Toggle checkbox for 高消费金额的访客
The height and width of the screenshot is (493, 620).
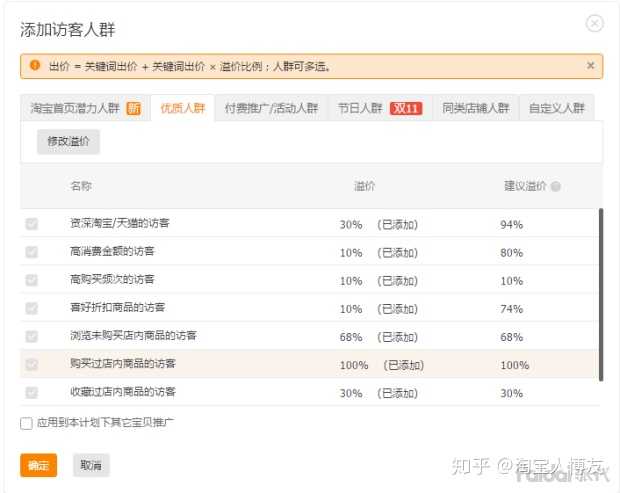point(32,252)
